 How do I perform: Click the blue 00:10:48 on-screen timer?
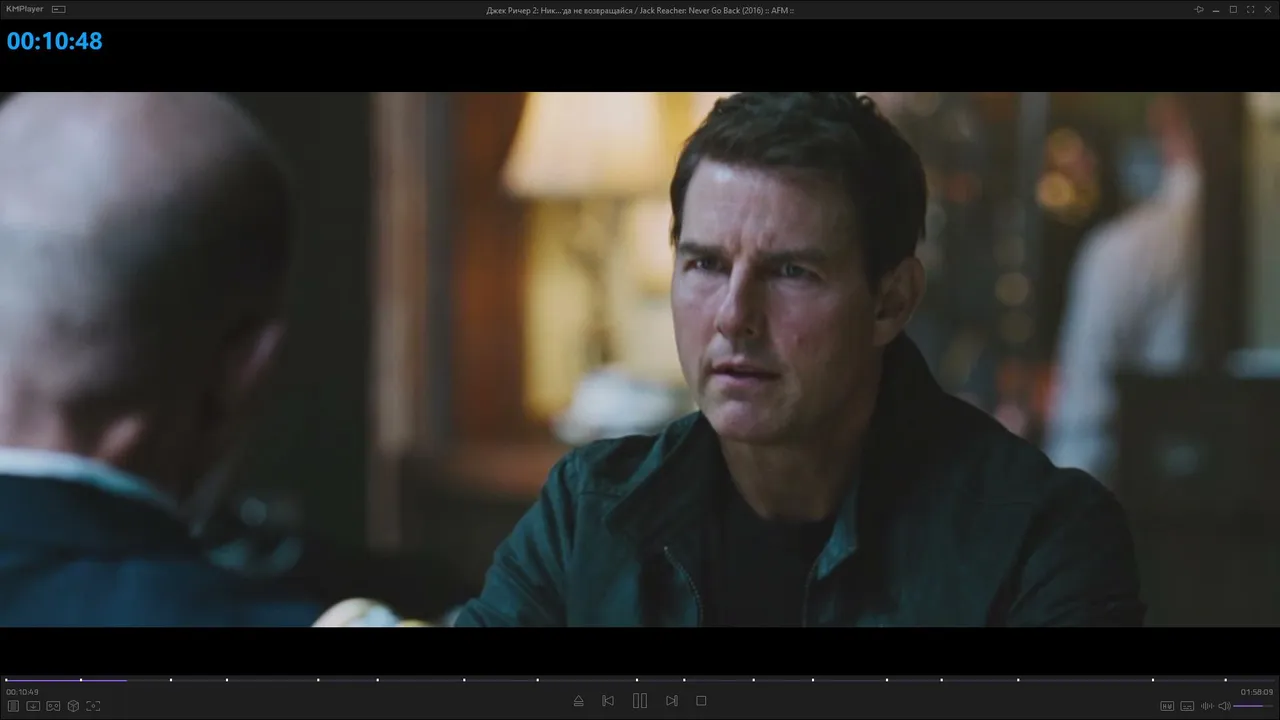tap(55, 41)
